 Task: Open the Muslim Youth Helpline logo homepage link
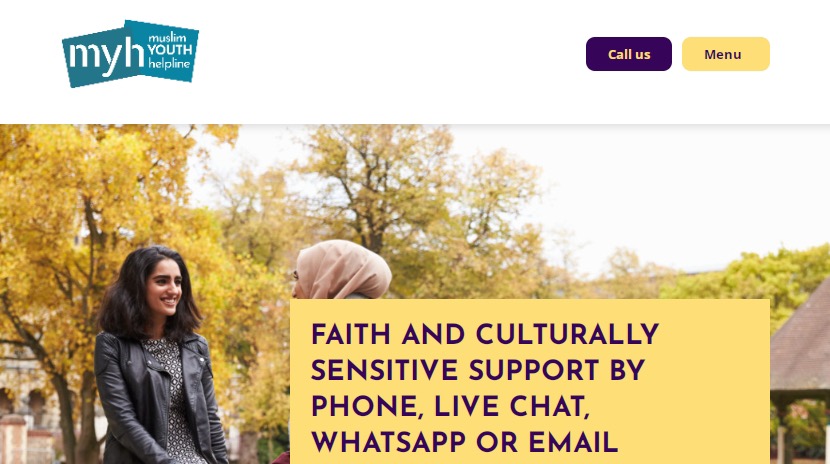click(x=130, y=53)
